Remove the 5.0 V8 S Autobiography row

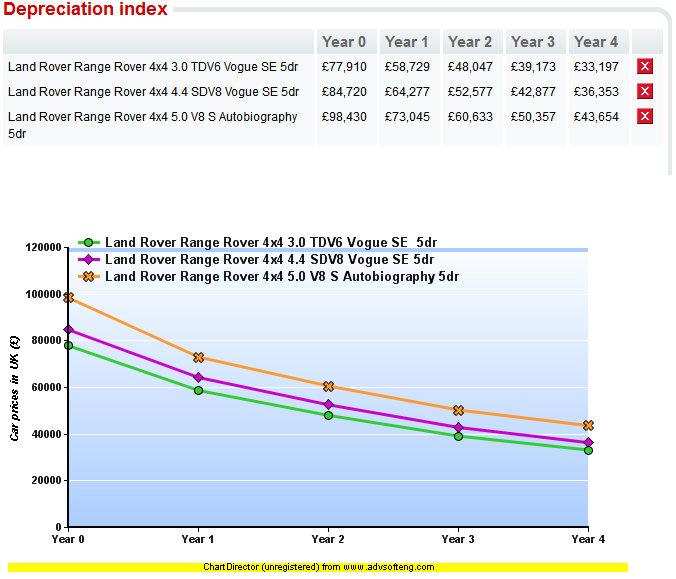pos(645,116)
